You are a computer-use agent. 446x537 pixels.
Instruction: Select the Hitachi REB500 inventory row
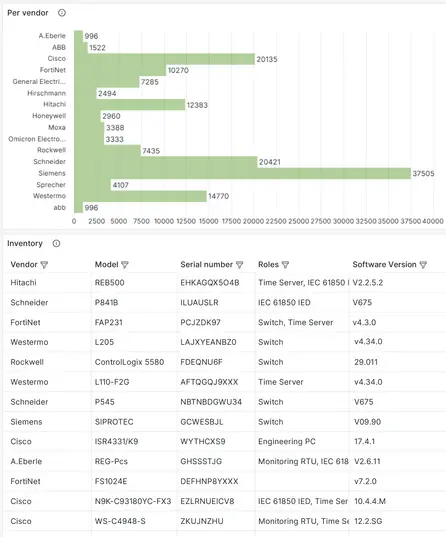pos(225,283)
